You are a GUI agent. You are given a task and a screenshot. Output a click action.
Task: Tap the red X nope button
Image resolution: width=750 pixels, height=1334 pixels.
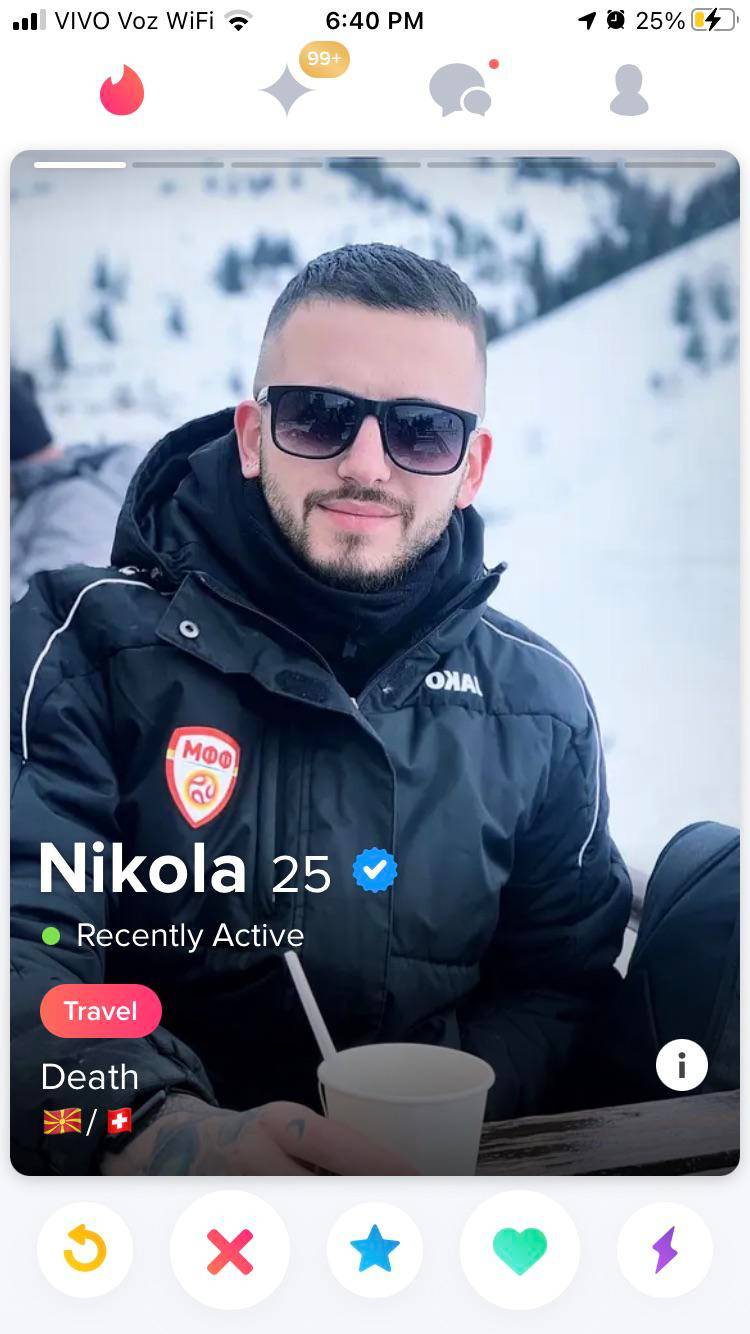230,1250
